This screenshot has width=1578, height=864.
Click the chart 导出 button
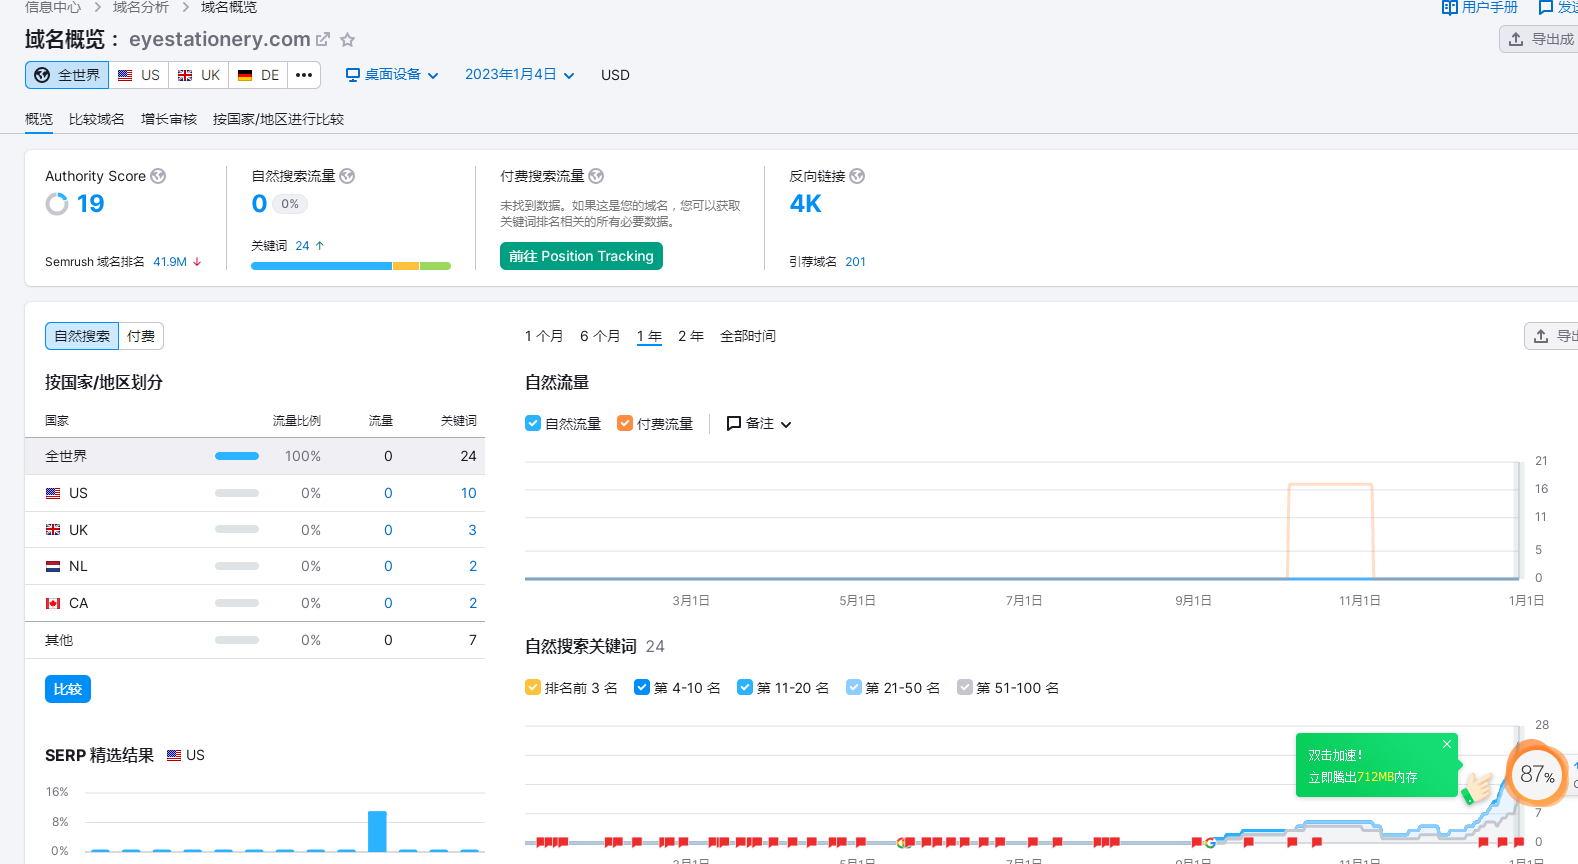[1552, 336]
